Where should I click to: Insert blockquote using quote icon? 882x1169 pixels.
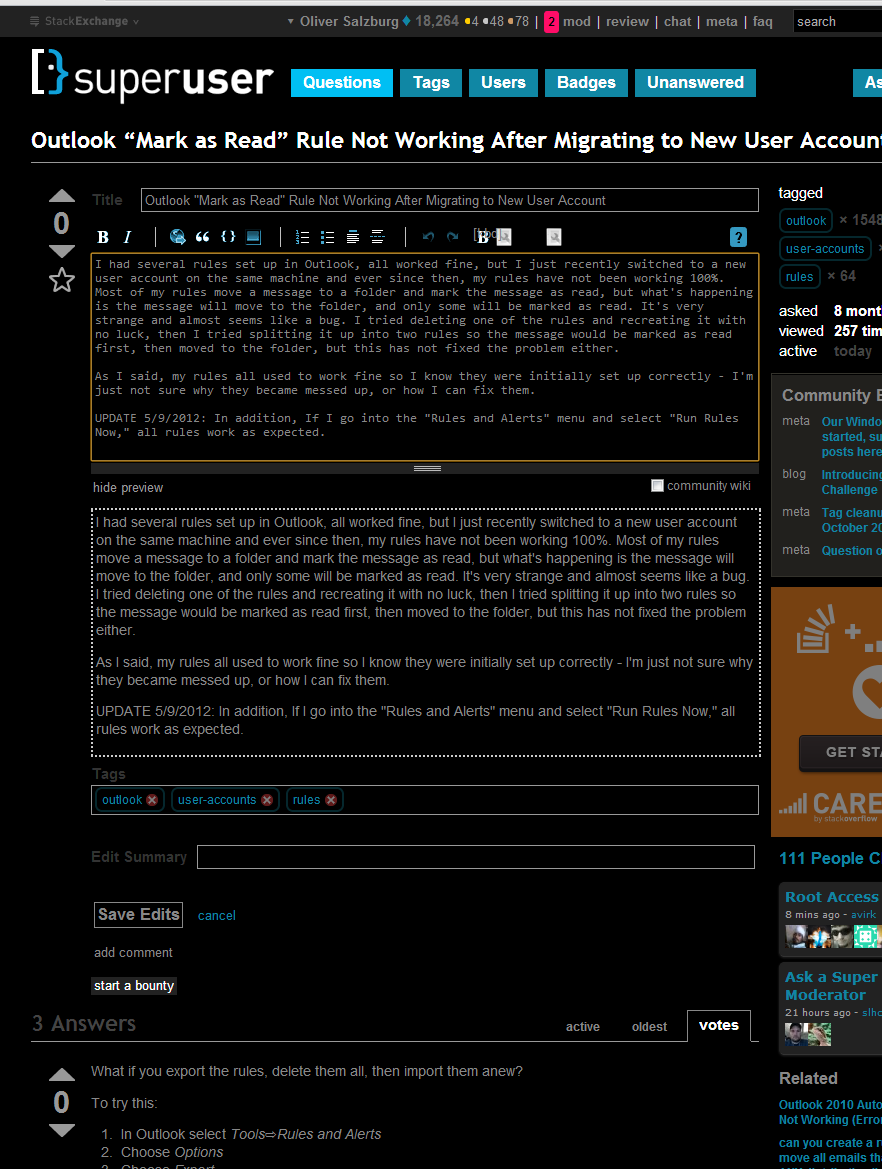coord(202,237)
